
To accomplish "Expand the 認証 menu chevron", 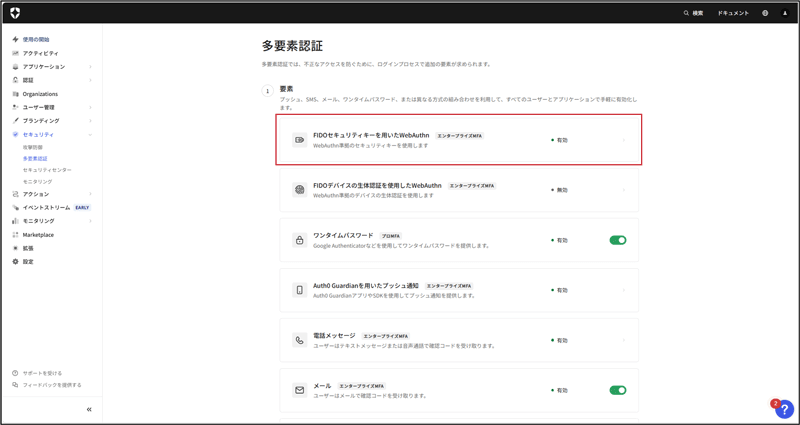I will 90,80.
